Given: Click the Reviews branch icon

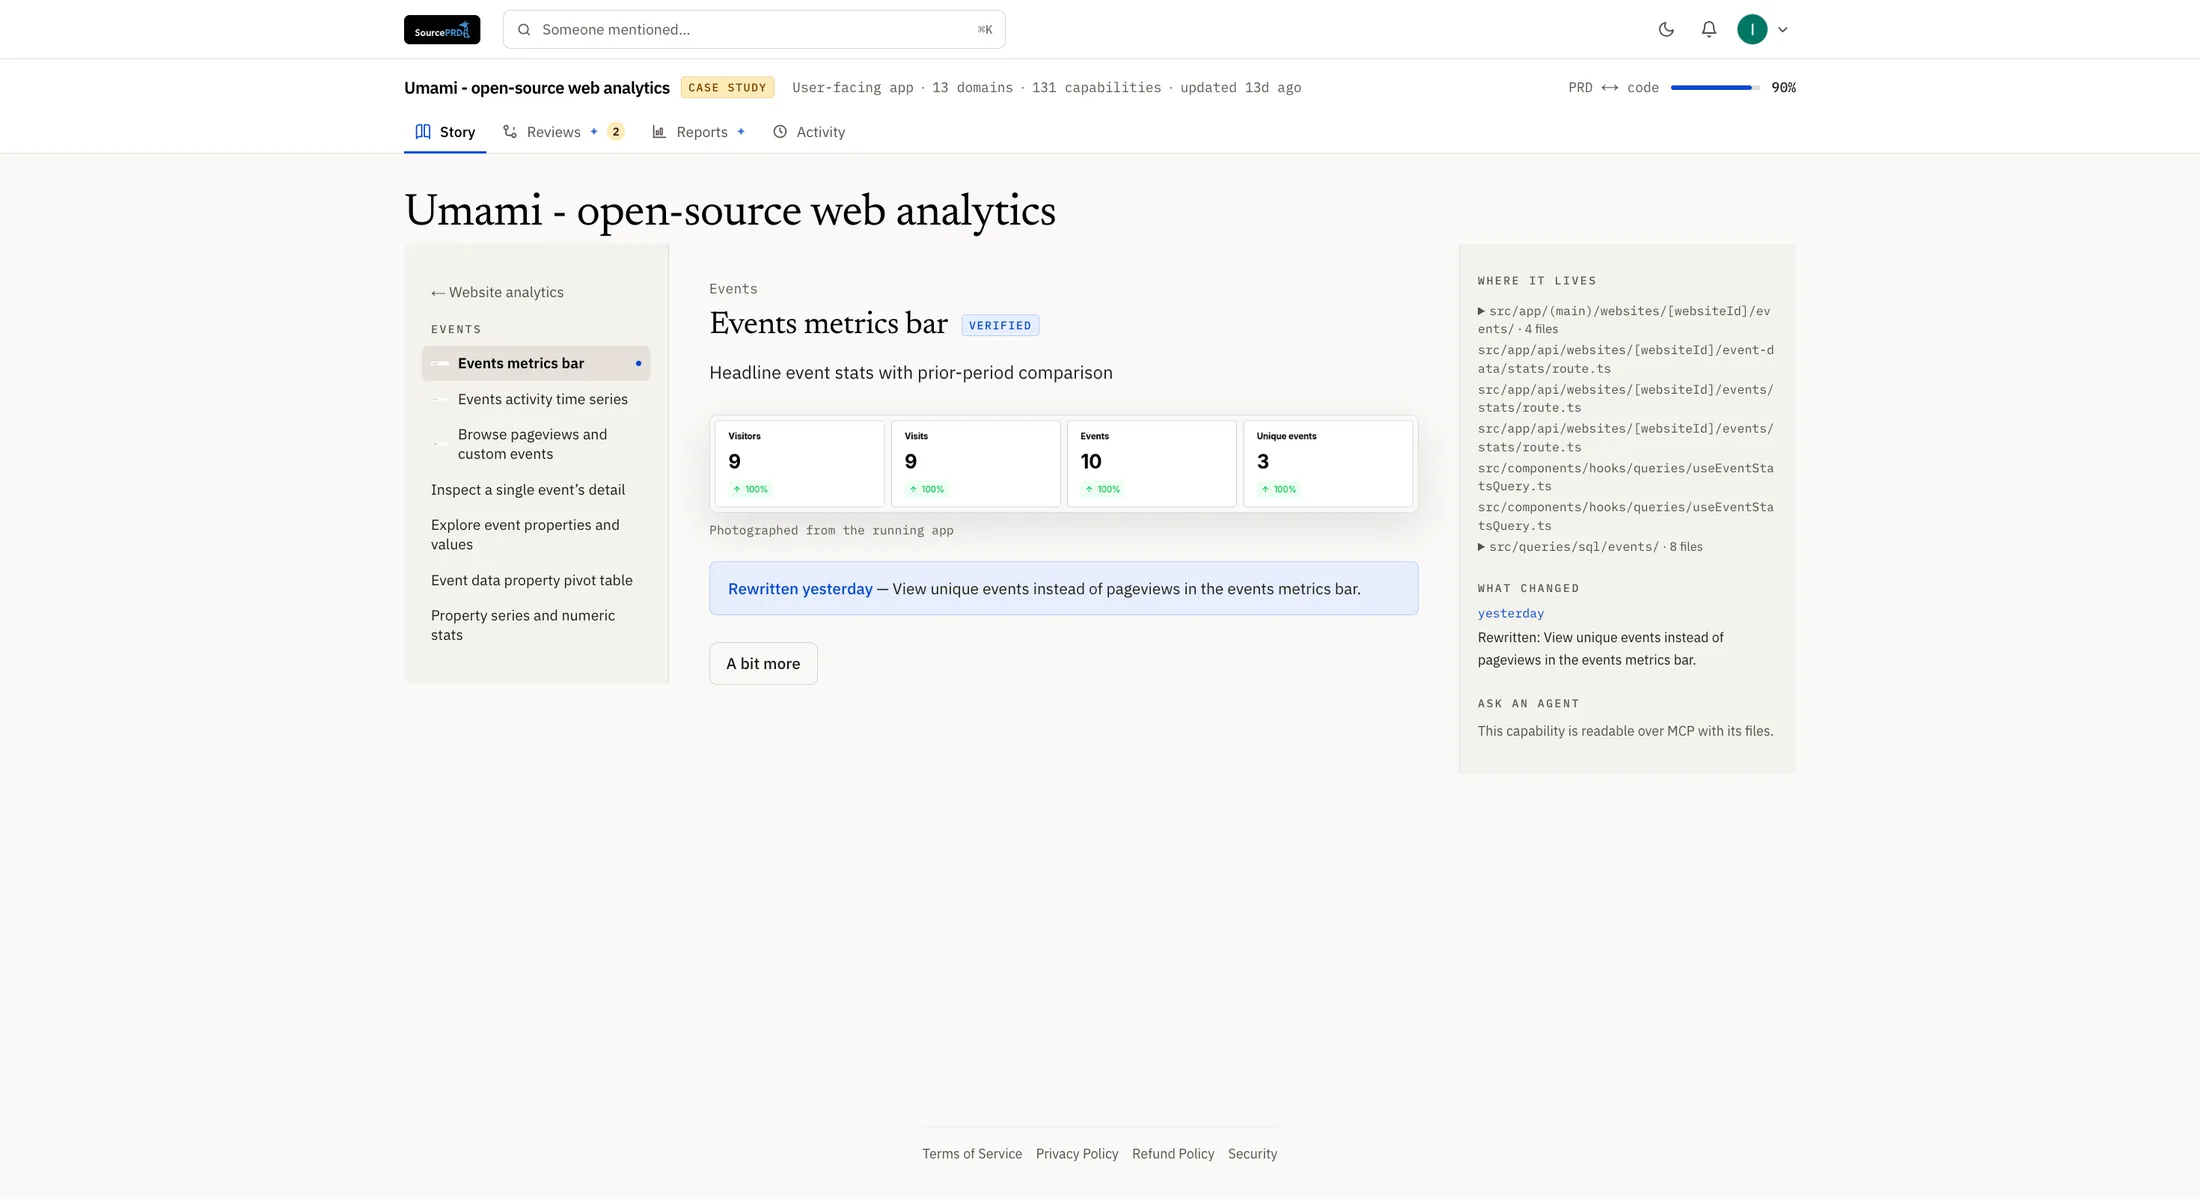Looking at the screenshot, I should pyautogui.click(x=510, y=132).
